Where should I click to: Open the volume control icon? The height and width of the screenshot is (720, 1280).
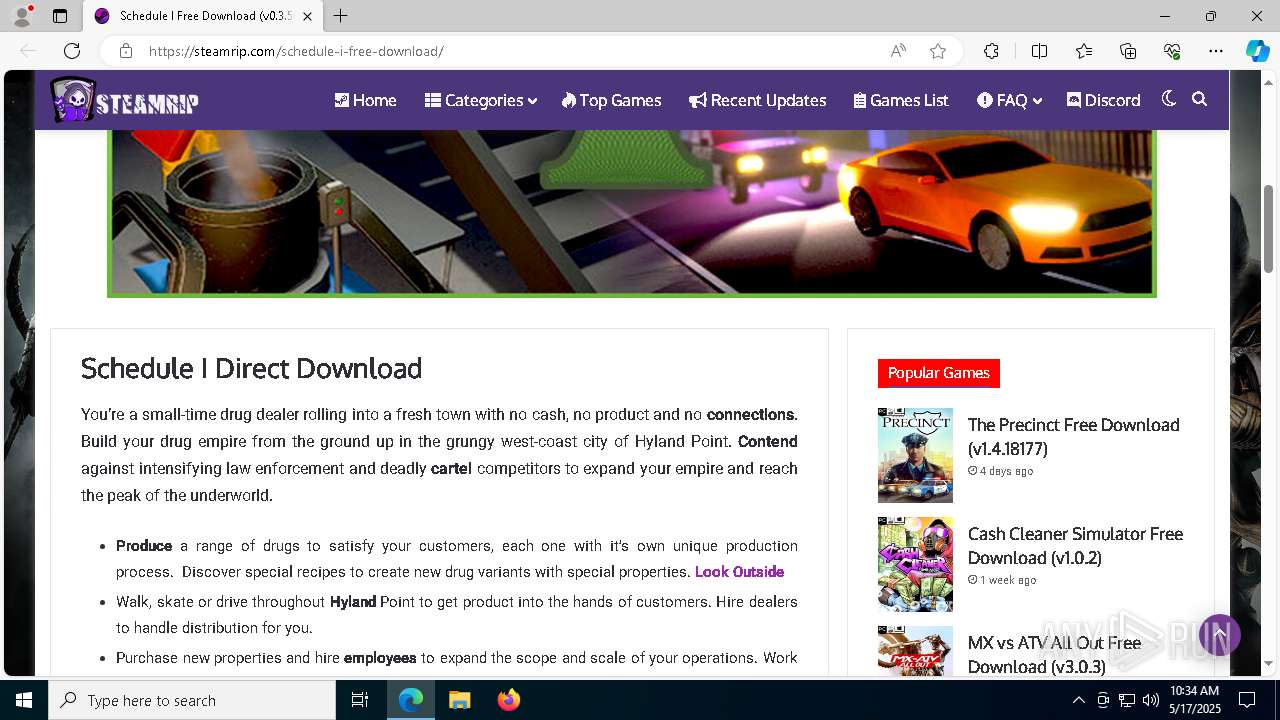click(x=1151, y=700)
